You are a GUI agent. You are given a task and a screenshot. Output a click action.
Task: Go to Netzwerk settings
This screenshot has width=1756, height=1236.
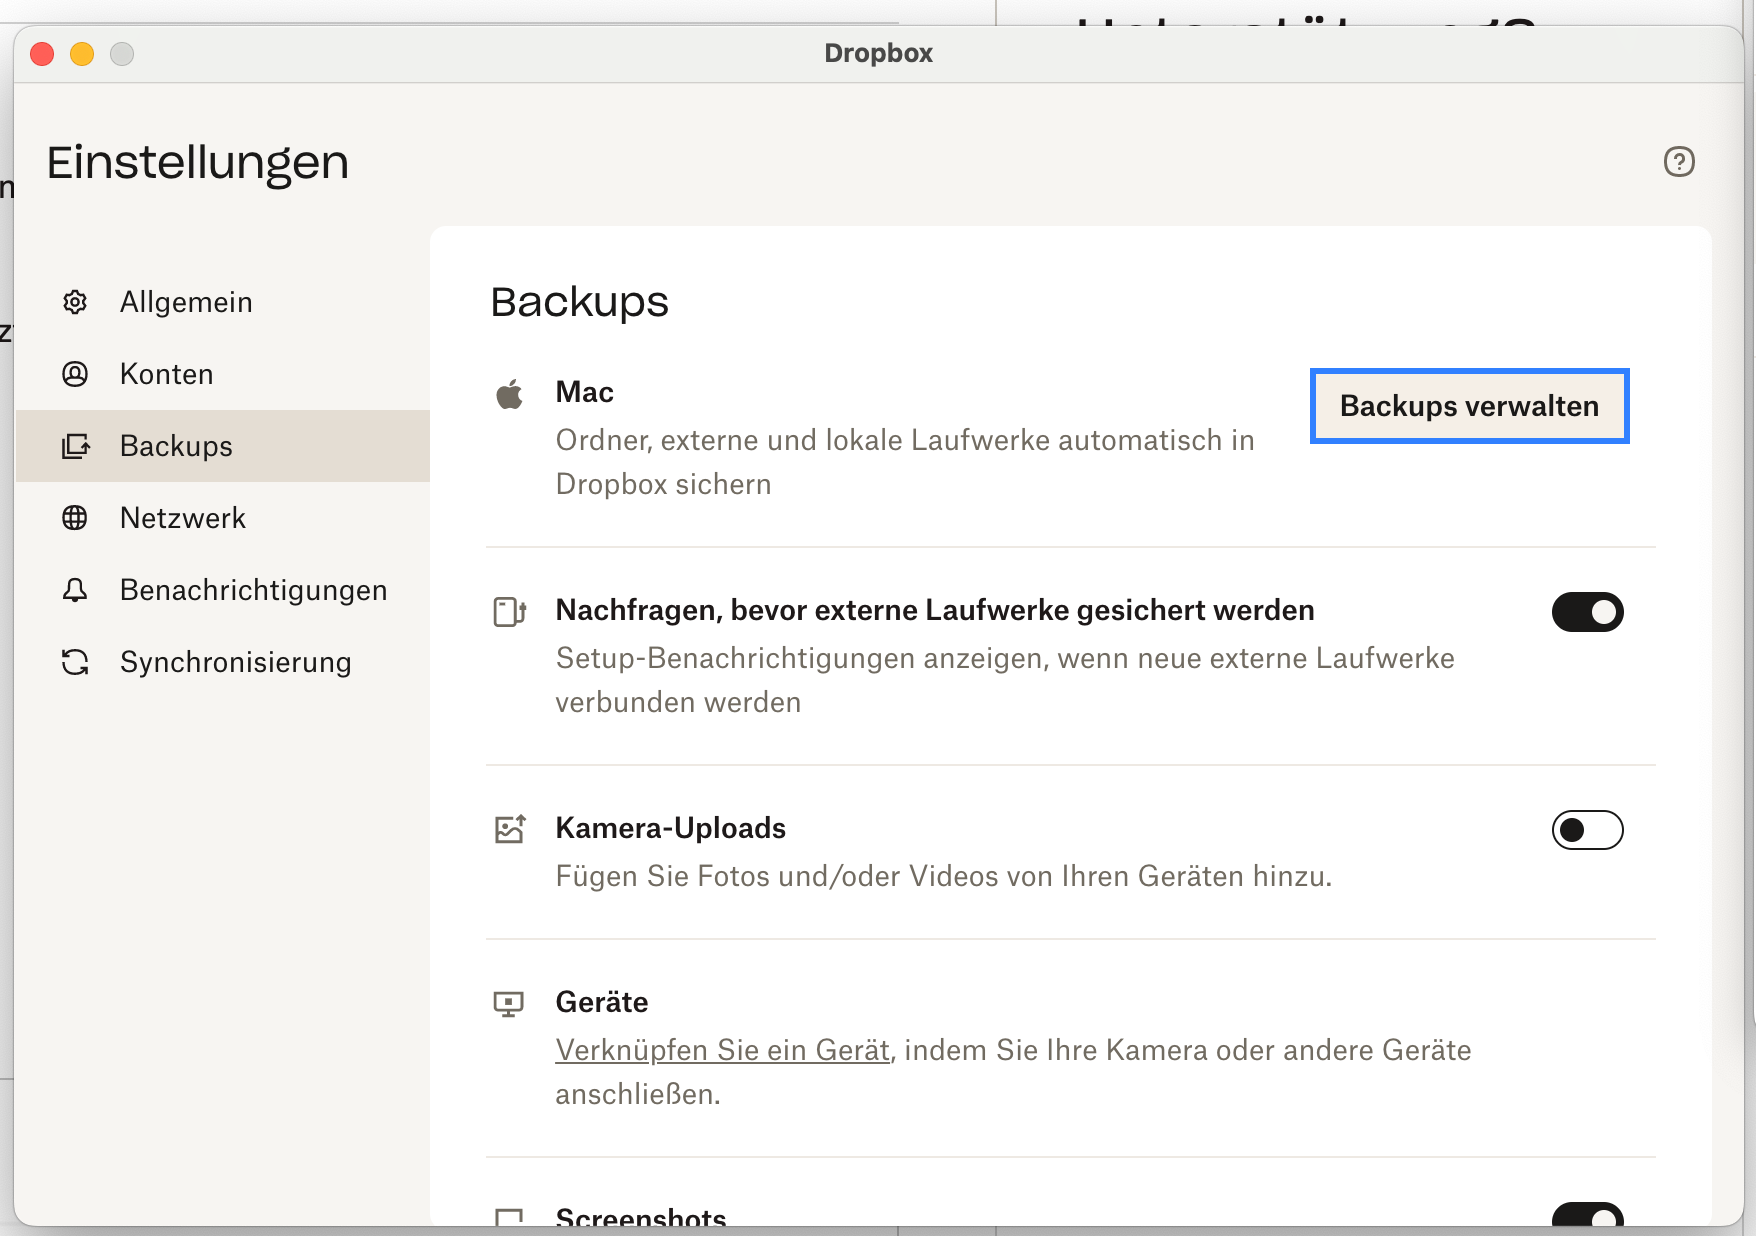click(x=223, y=518)
